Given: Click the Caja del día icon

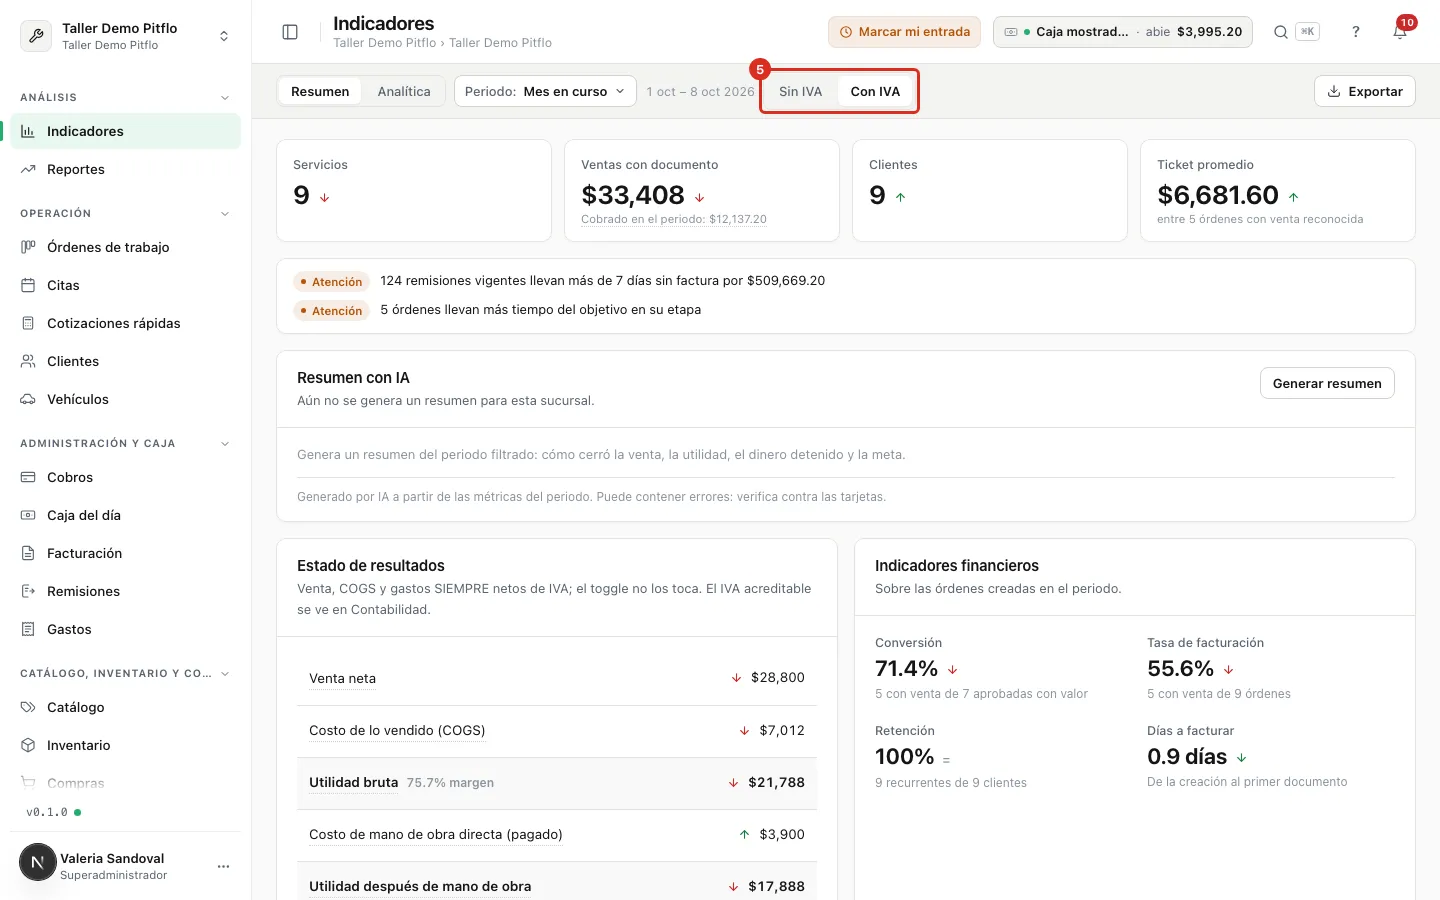Looking at the screenshot, I should tap(28, 515).
